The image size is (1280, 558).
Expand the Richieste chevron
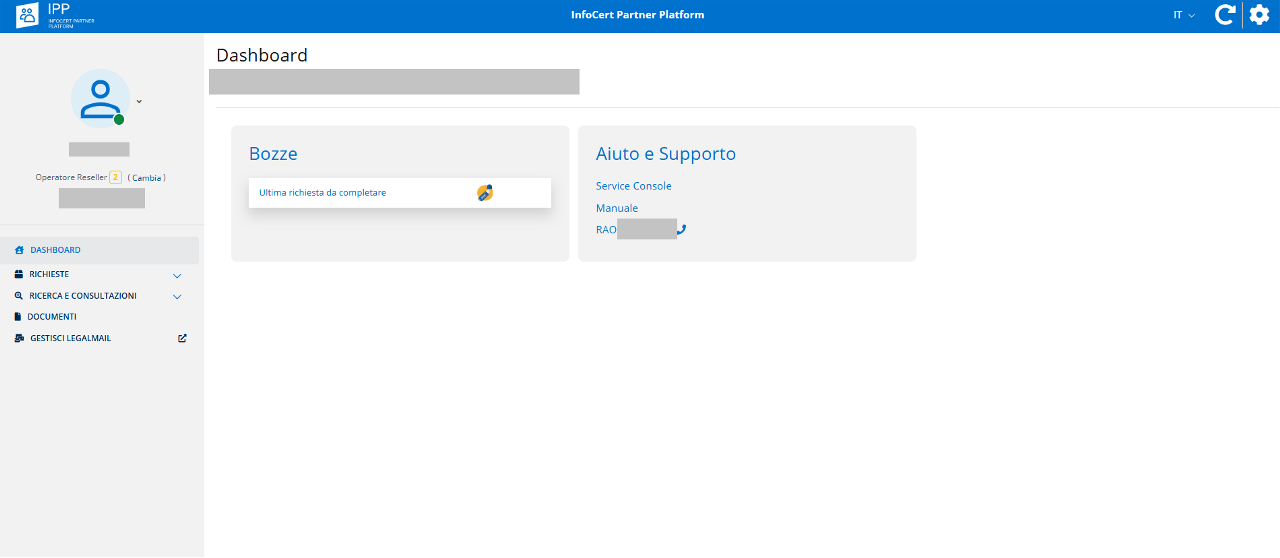[x=177, y=275]
